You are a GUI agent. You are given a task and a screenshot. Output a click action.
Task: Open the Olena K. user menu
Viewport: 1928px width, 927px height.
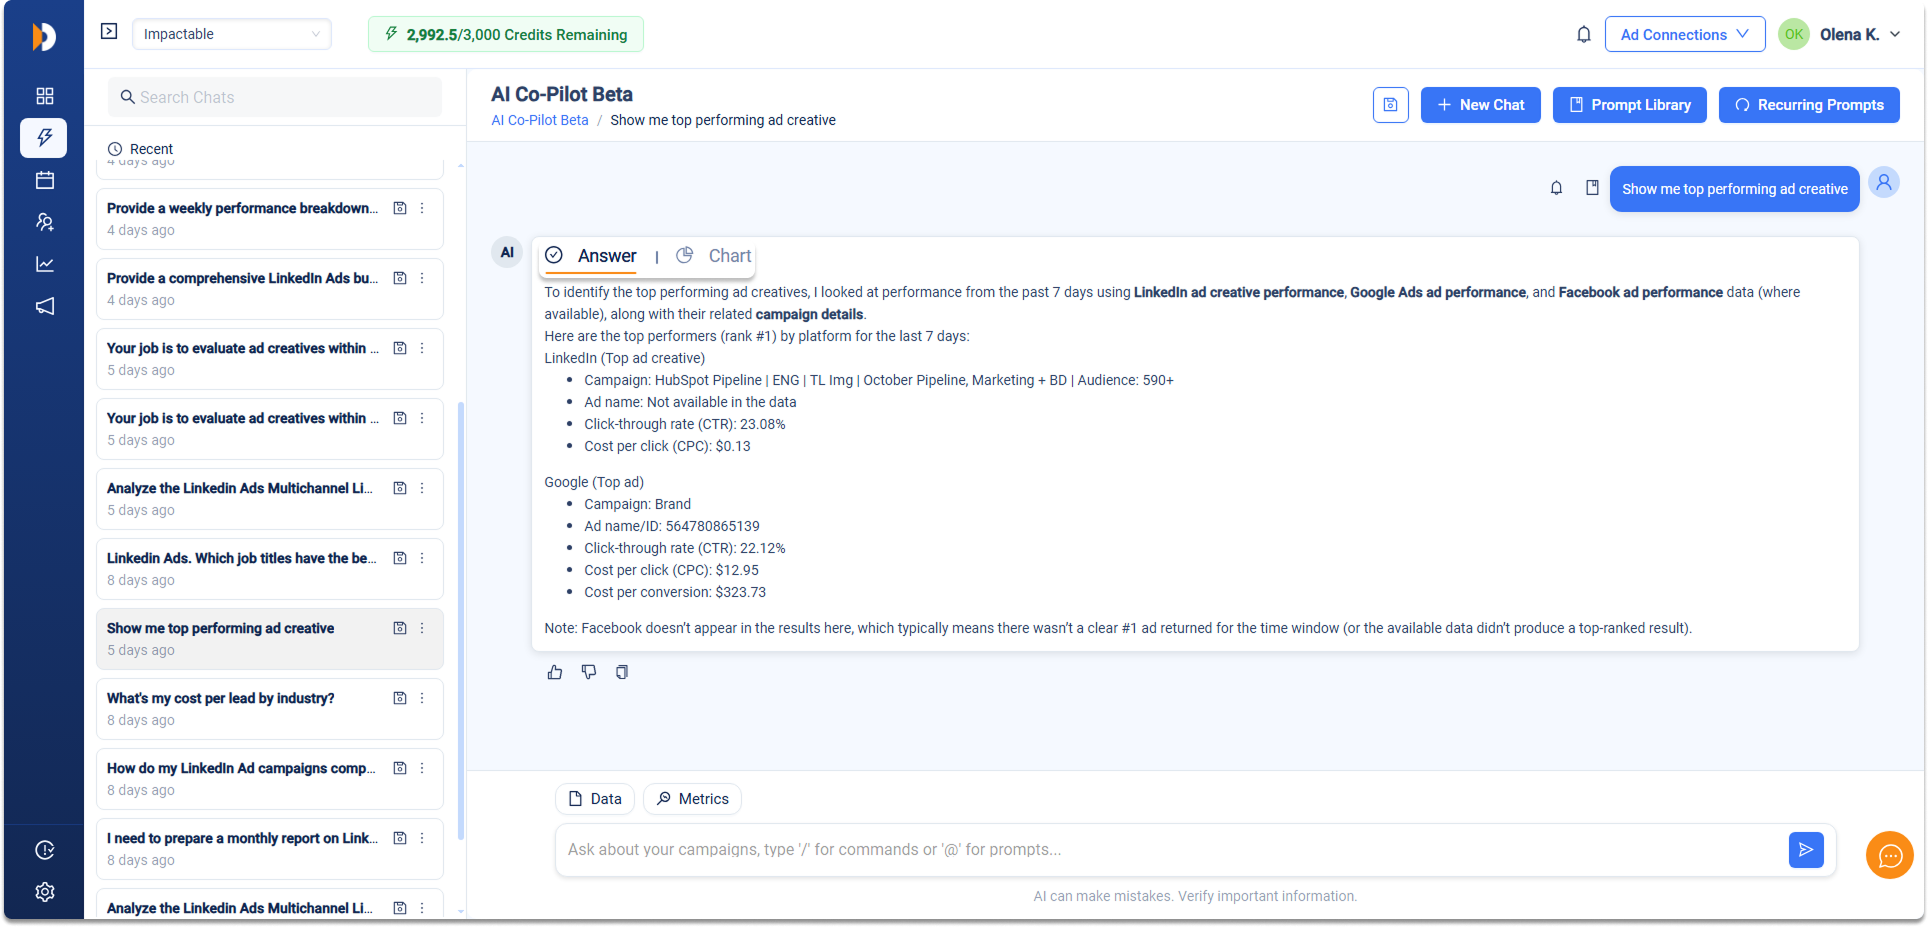coord(1858,34)
